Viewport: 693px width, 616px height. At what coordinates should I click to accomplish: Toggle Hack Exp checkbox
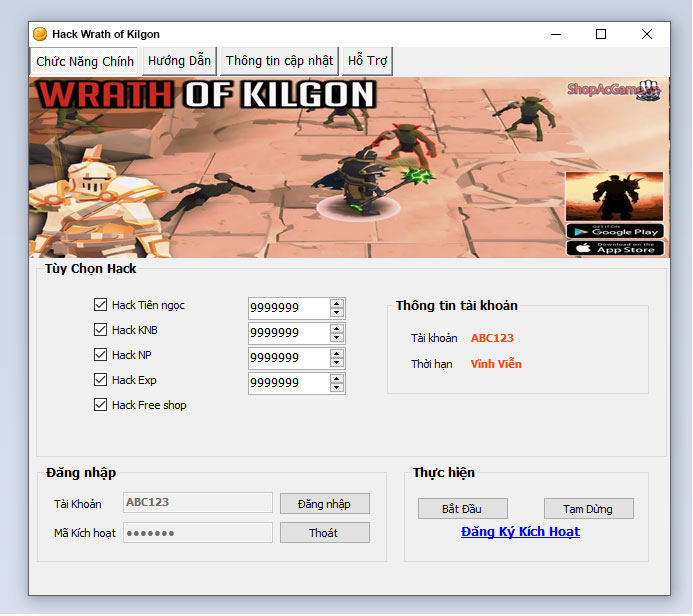[x=100, y=380]
